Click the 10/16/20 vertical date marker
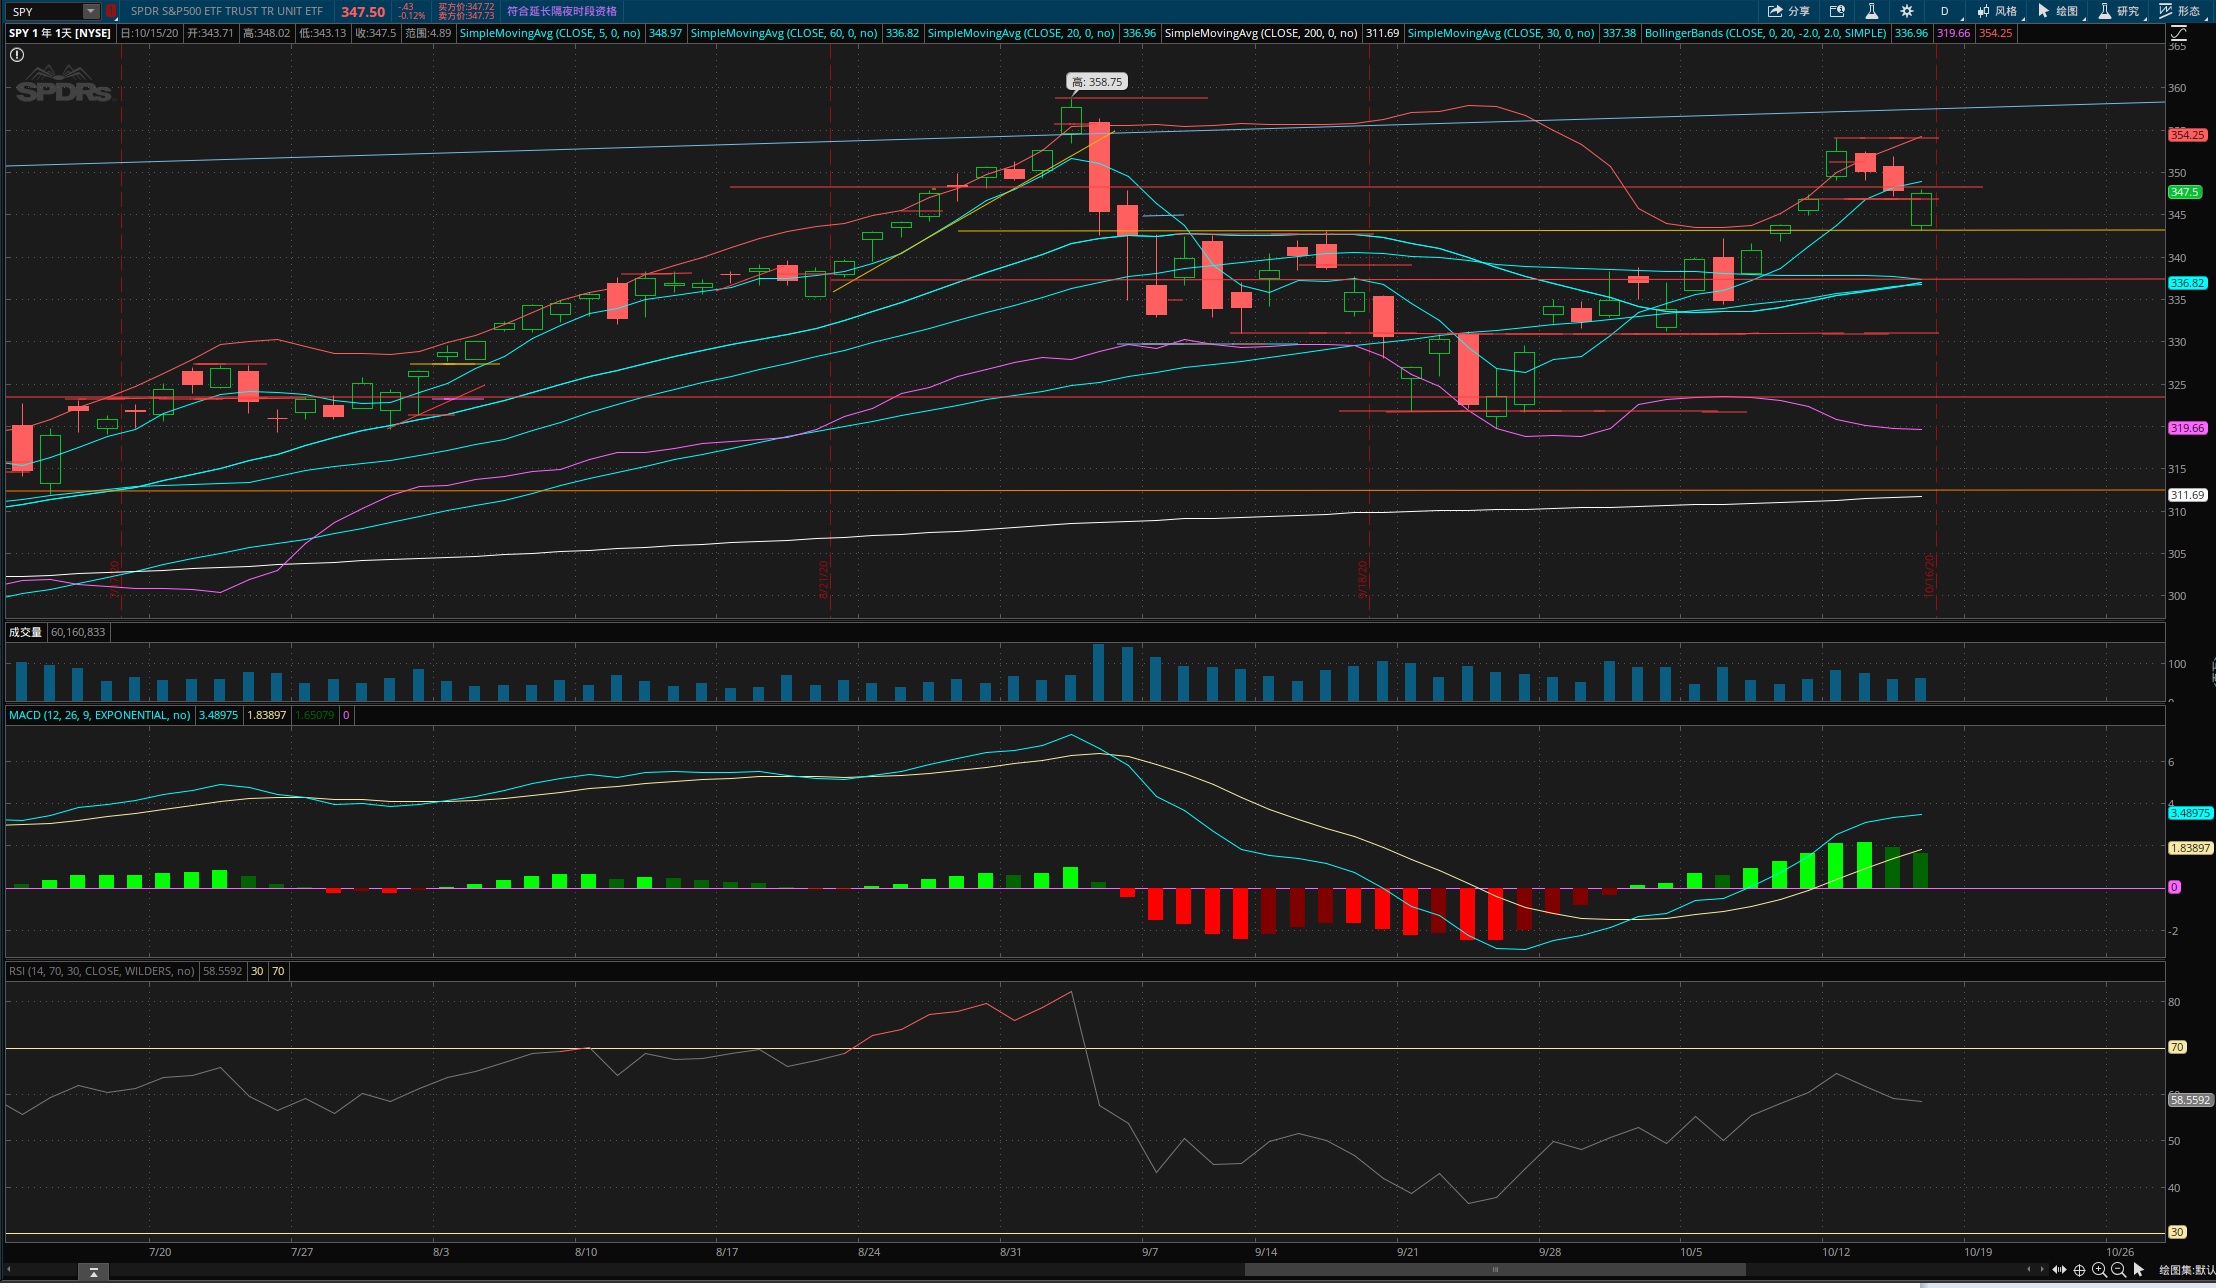 click(x=1929, y=575)
